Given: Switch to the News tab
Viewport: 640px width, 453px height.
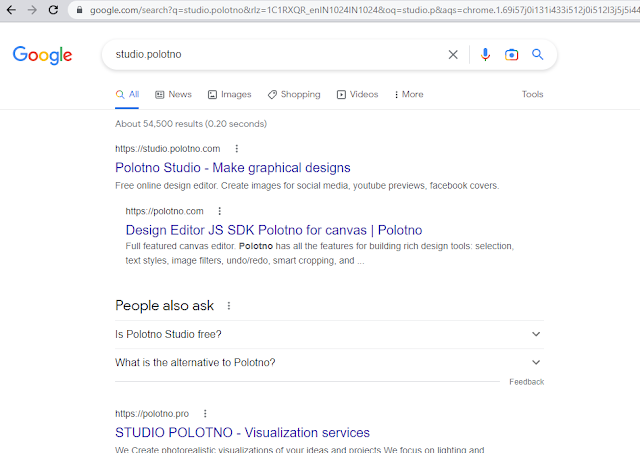Looking at the screenshot, I should point(173,94).
